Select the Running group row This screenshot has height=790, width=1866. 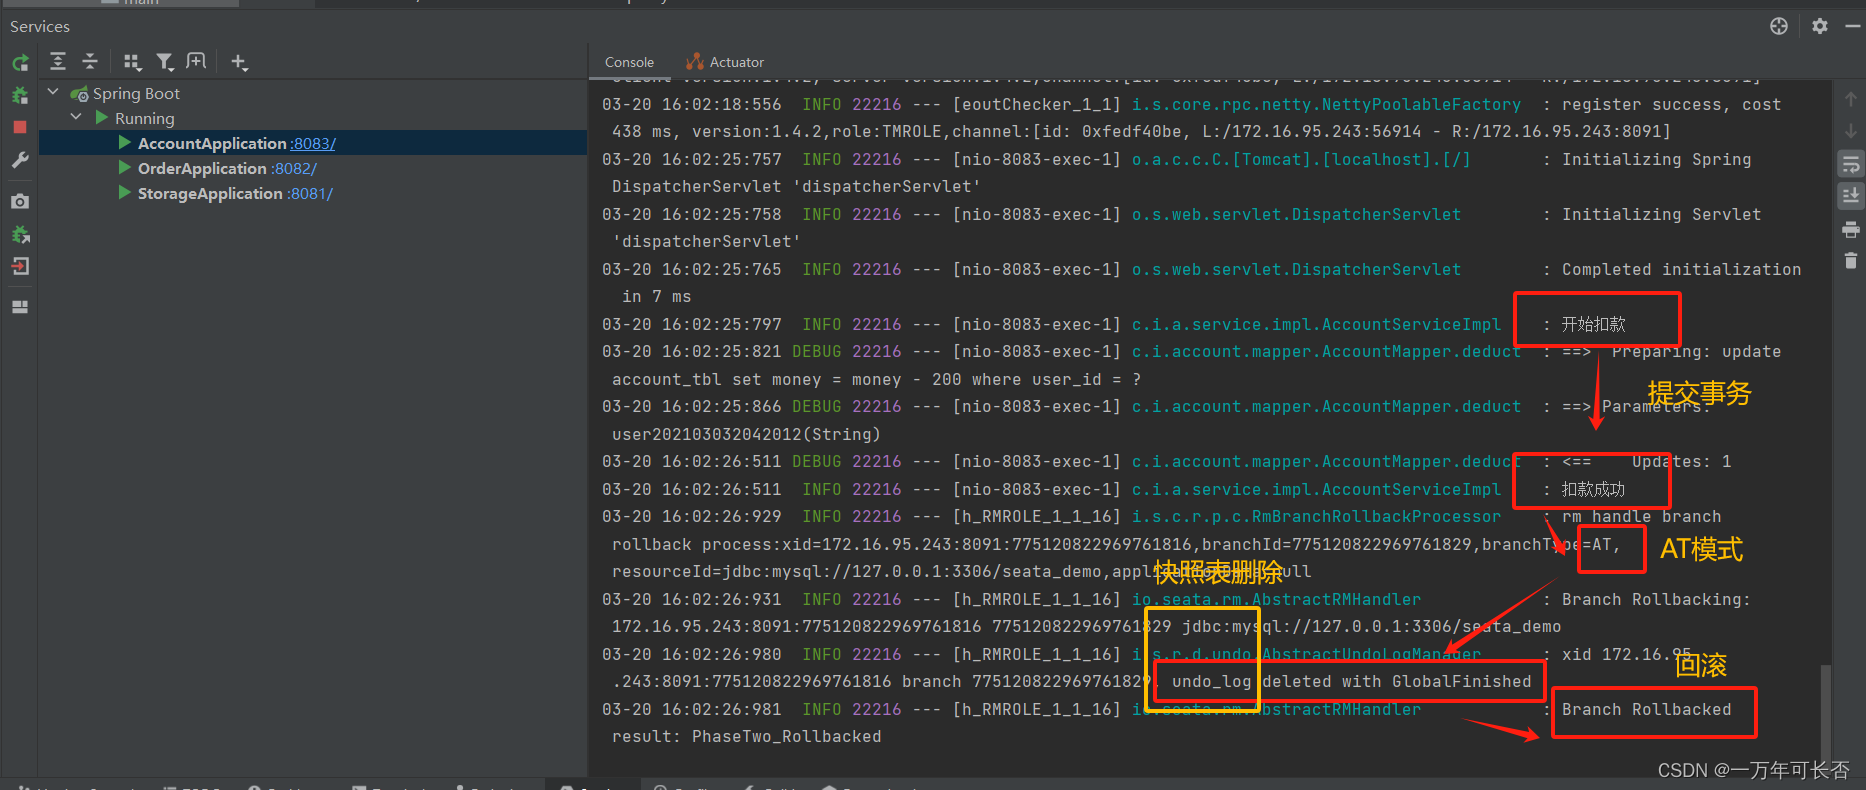(312, 118)
